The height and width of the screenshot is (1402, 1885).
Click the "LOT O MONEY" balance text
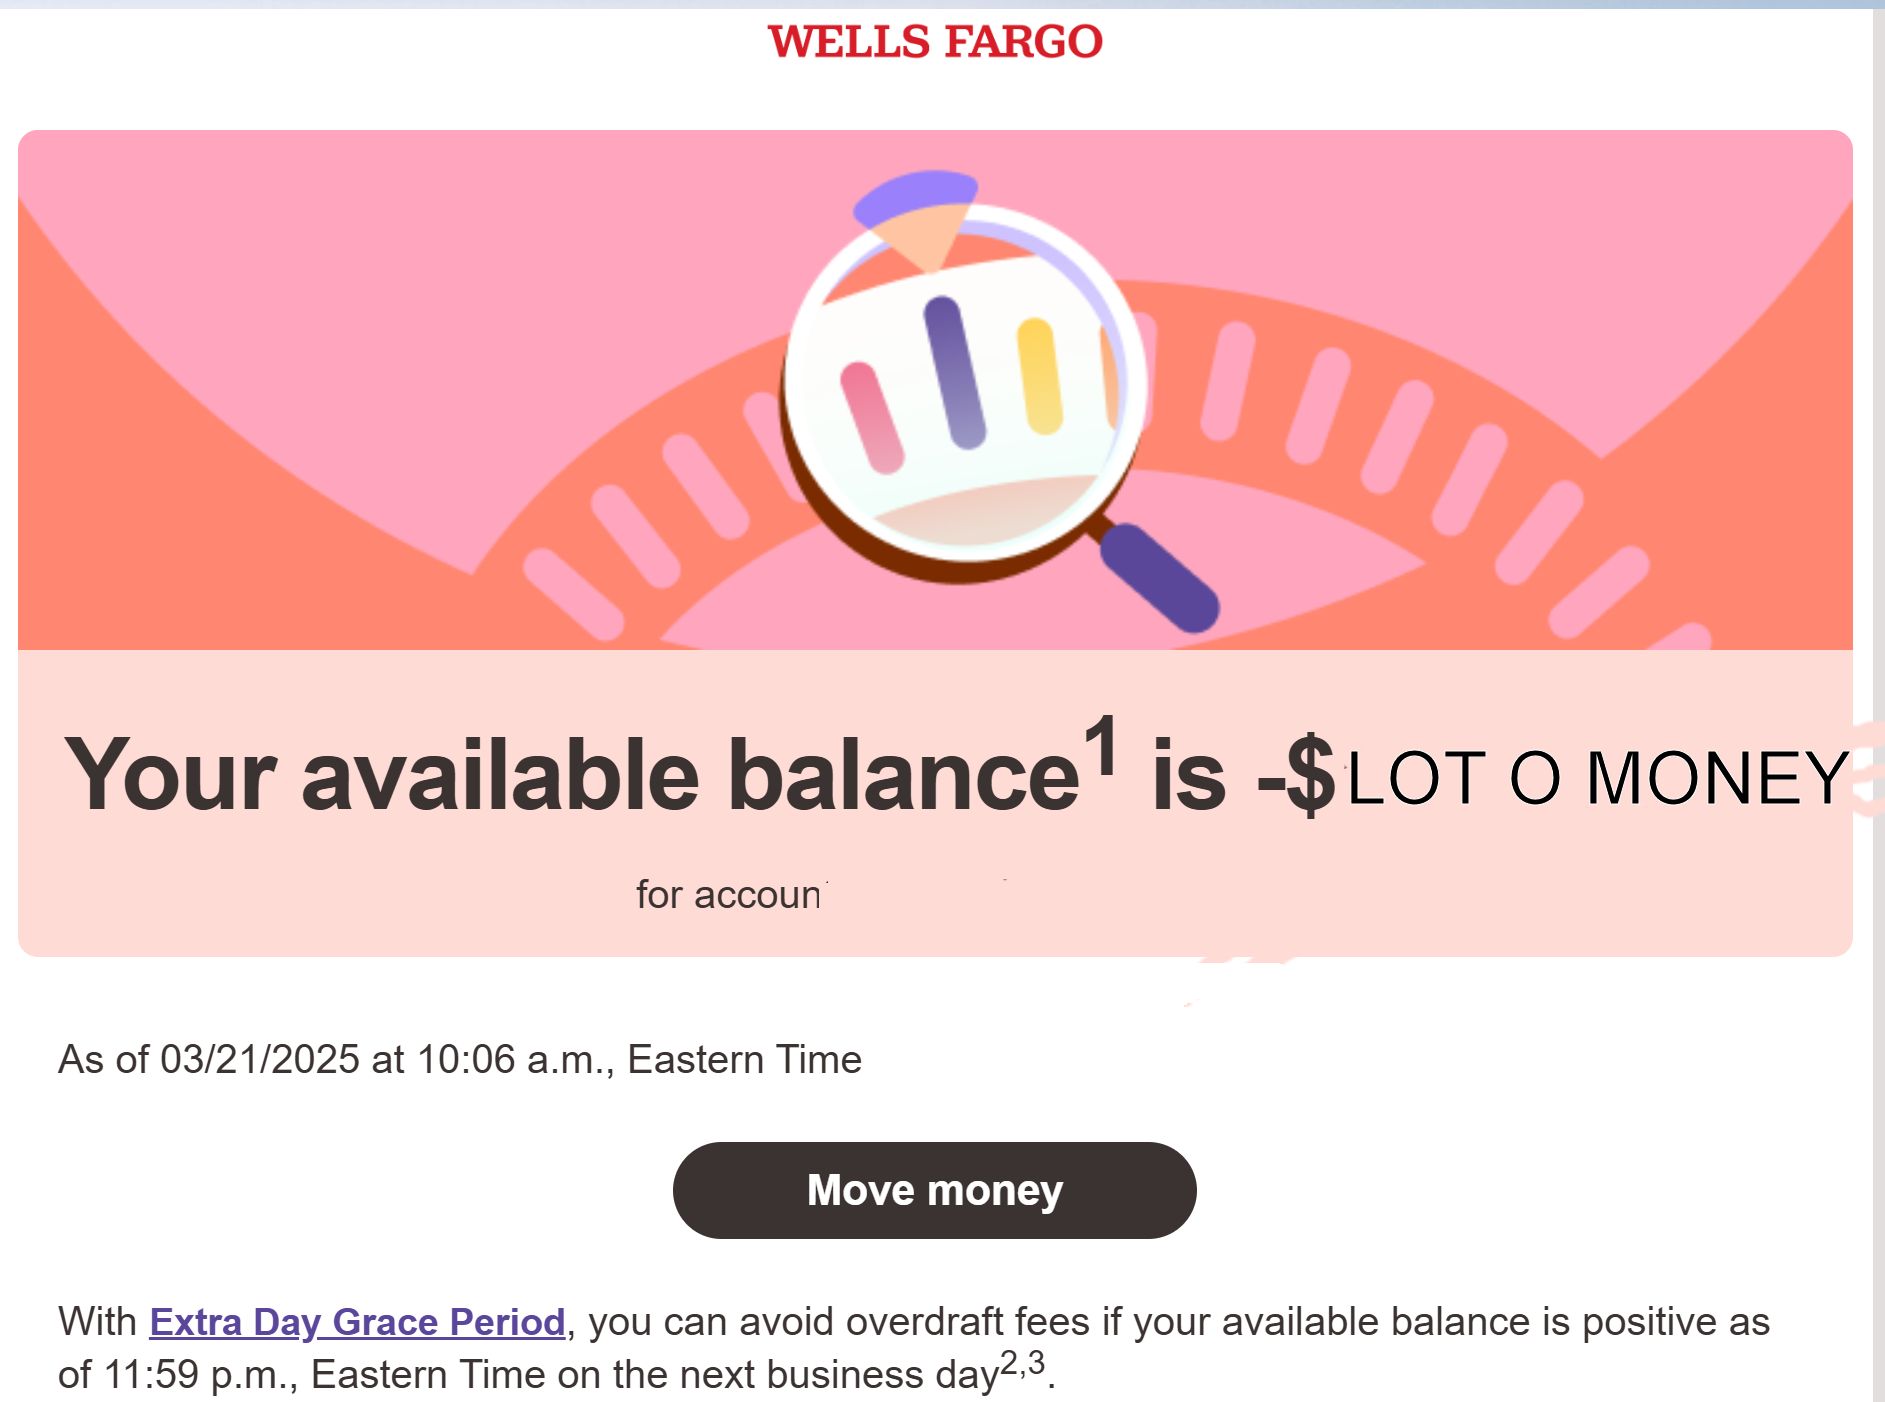[x=1597, y=778]
